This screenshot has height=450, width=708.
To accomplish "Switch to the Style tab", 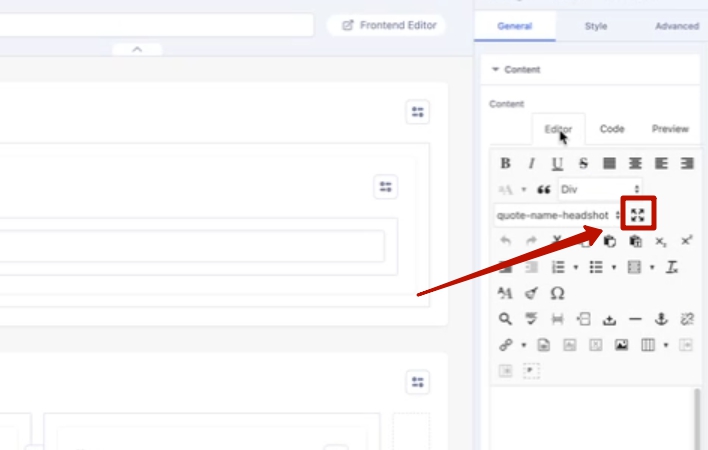I will (x=596, y=26).
